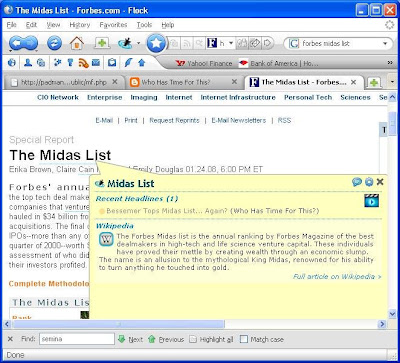Open the address bar history dropdown
Image resolution: width=400 pixels, height=363 pixels.
[231, 44]
